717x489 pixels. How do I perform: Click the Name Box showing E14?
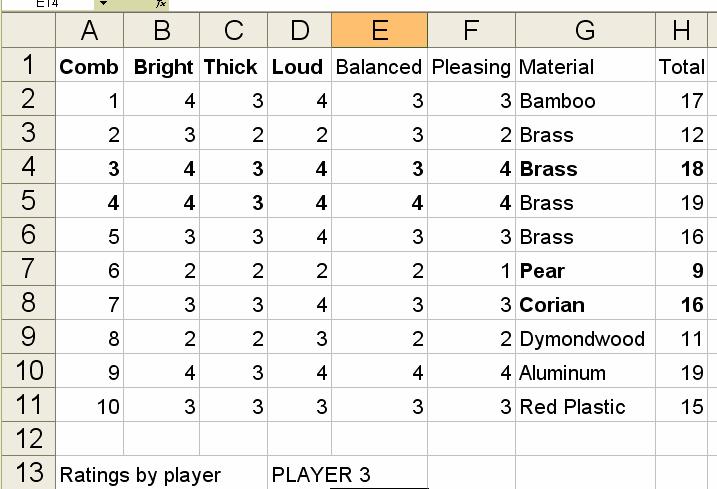click(45, 4)
